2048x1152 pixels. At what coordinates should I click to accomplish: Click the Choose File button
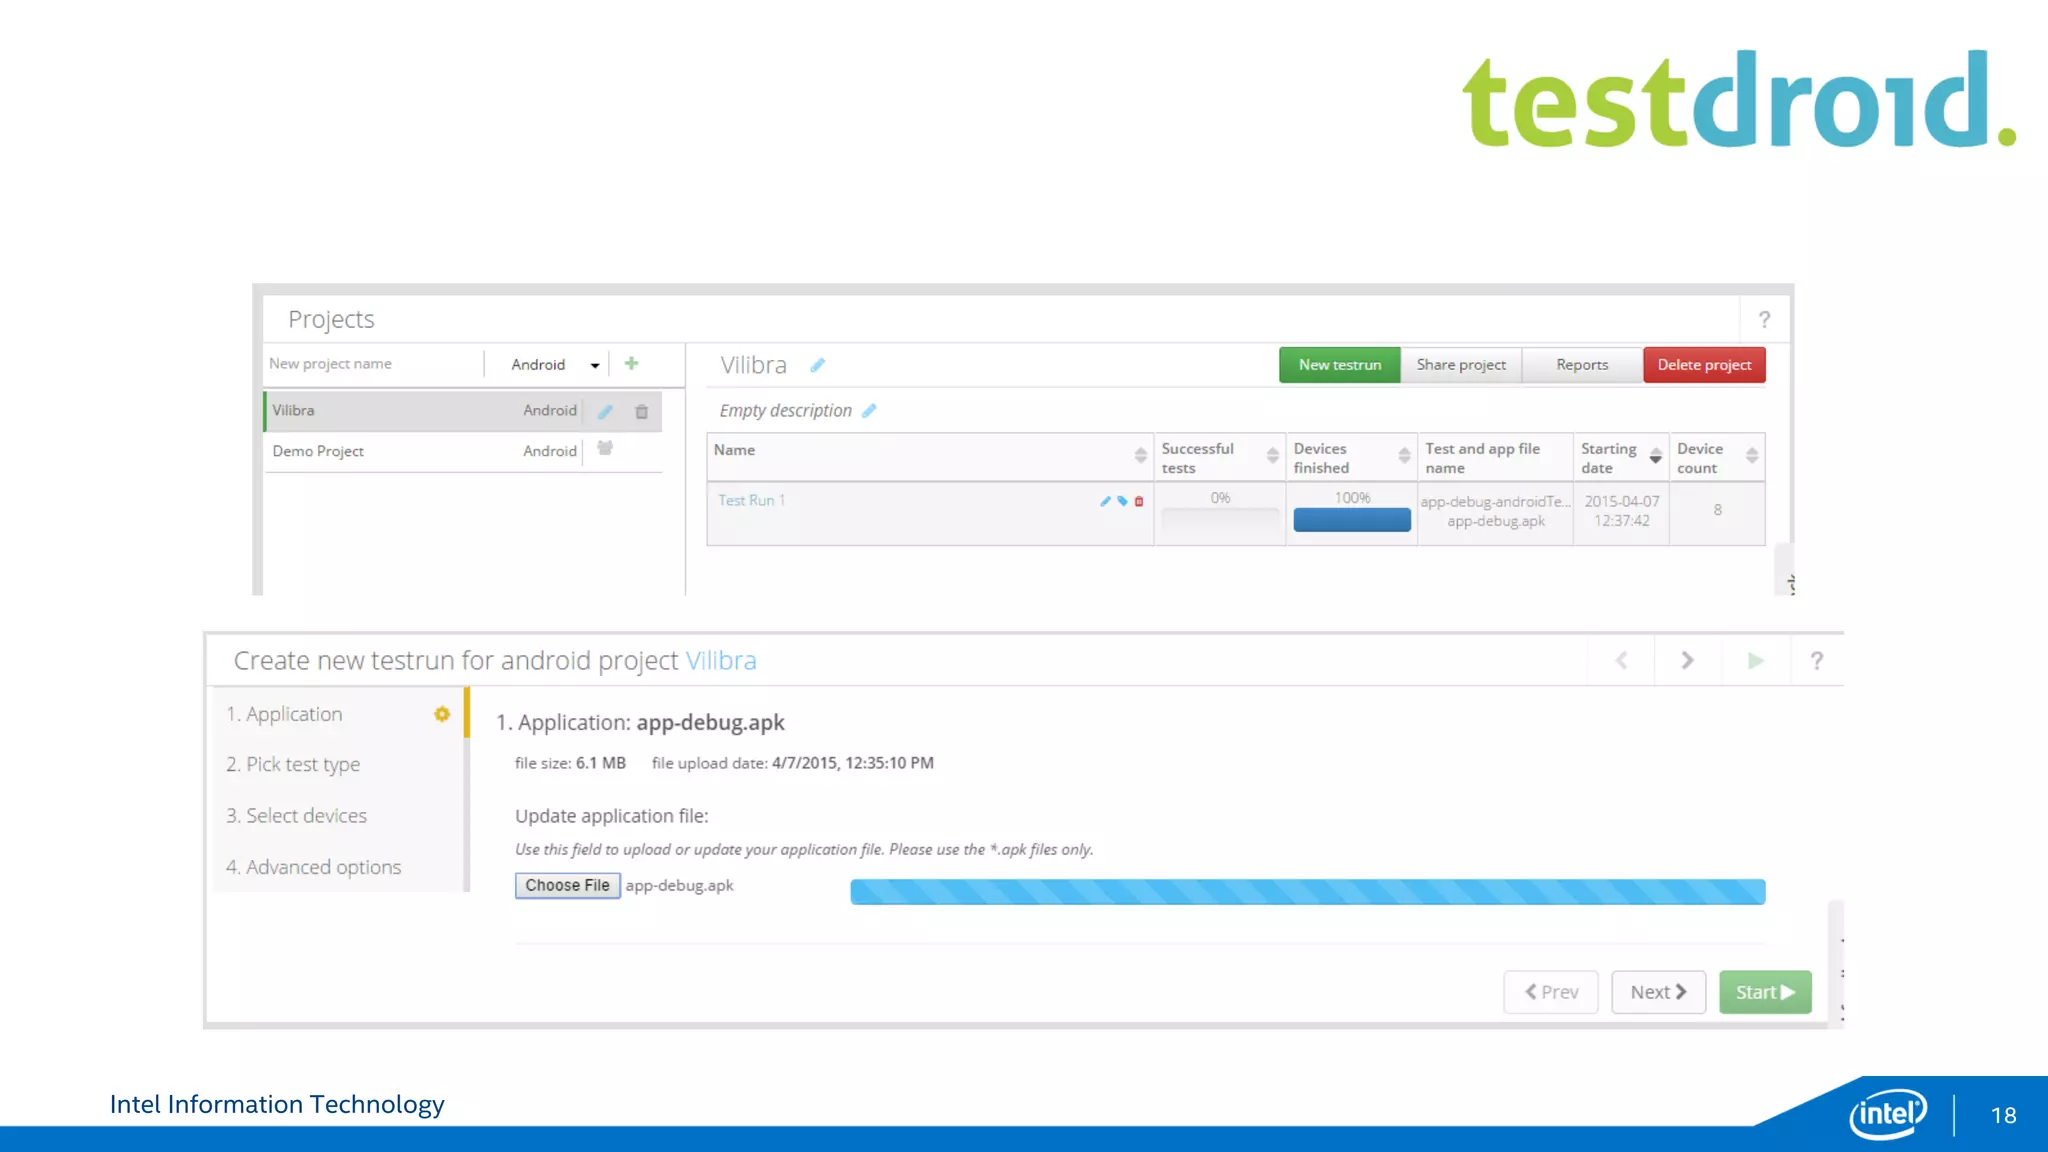click(x=567, y=886)
